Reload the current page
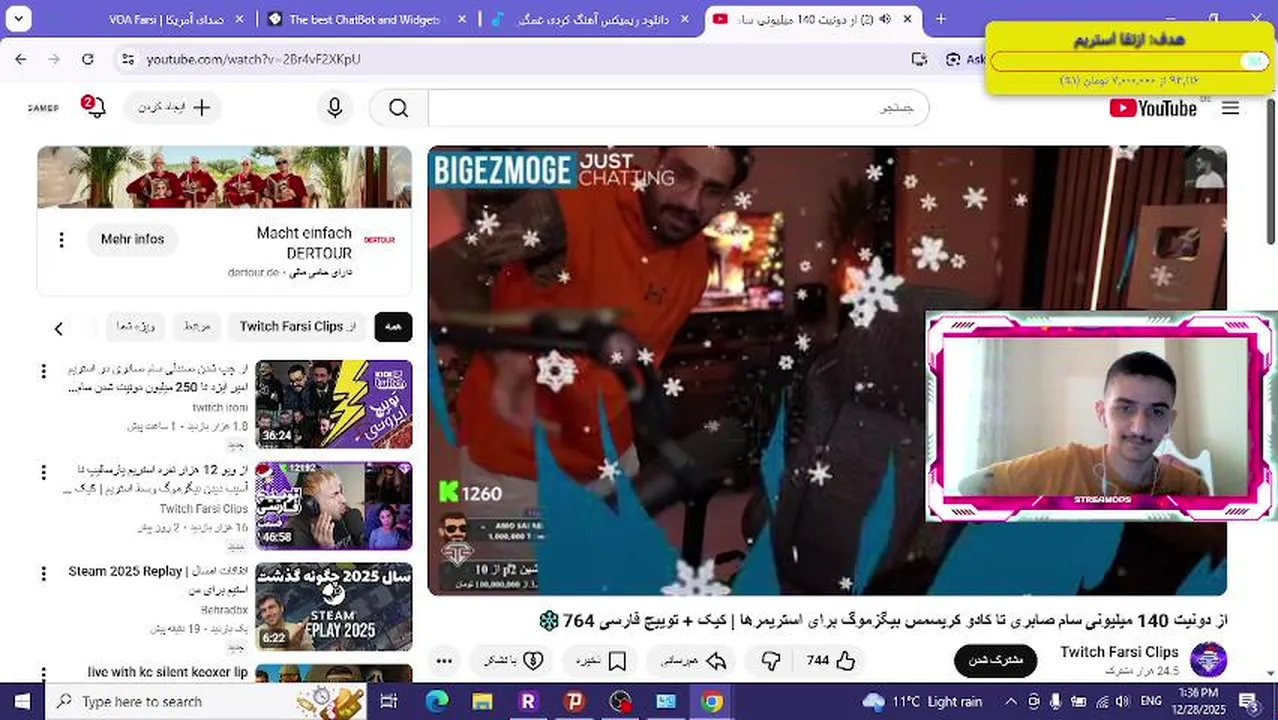Screen dimensions: 1278x720 pos(88,59)
